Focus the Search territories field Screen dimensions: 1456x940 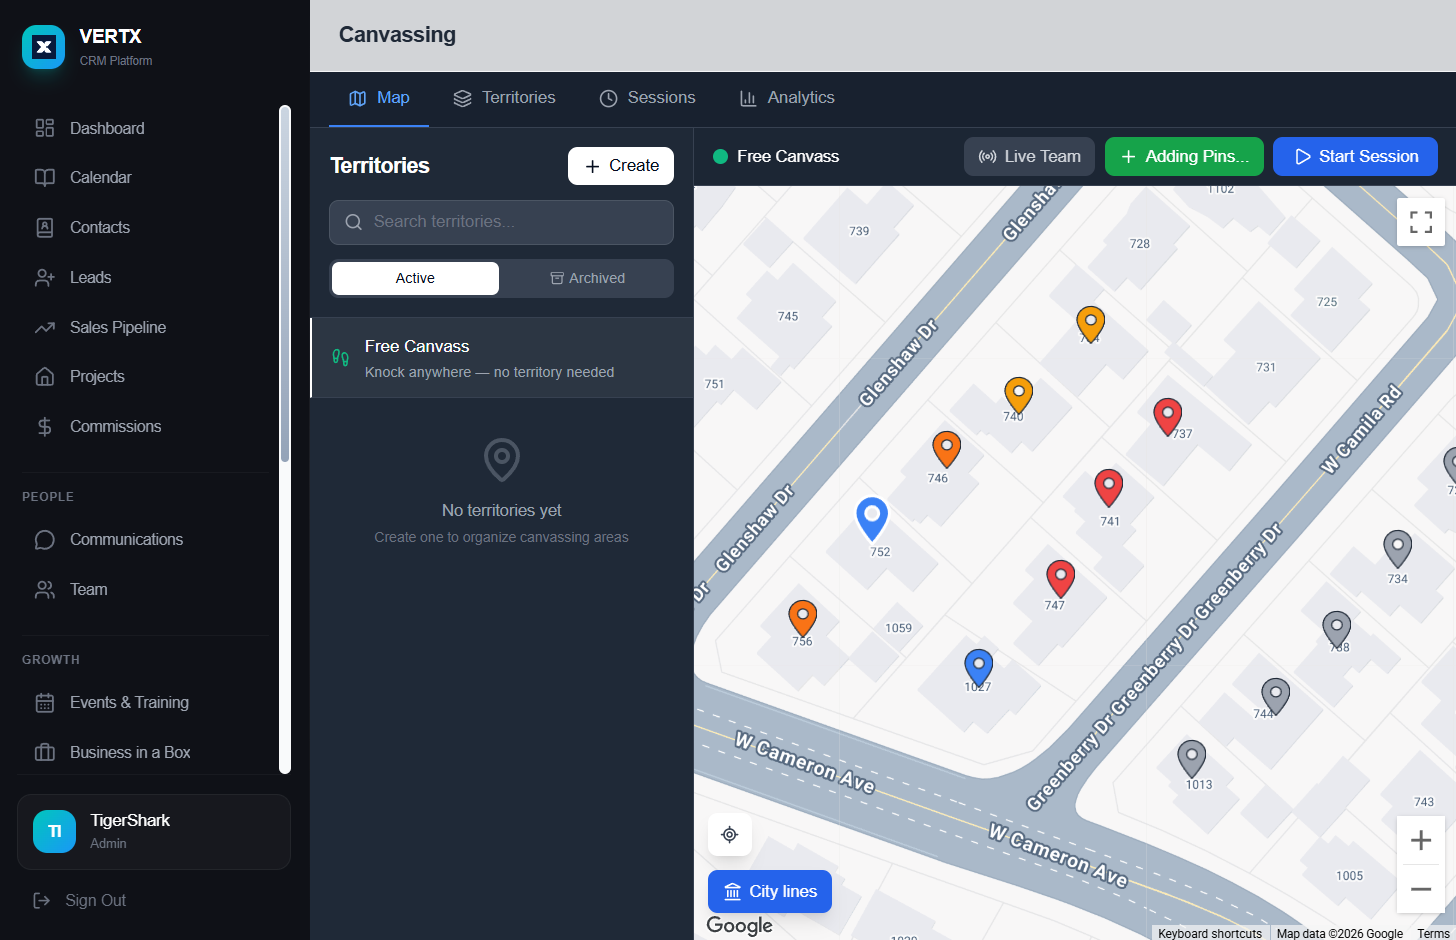tap(501, 222)
